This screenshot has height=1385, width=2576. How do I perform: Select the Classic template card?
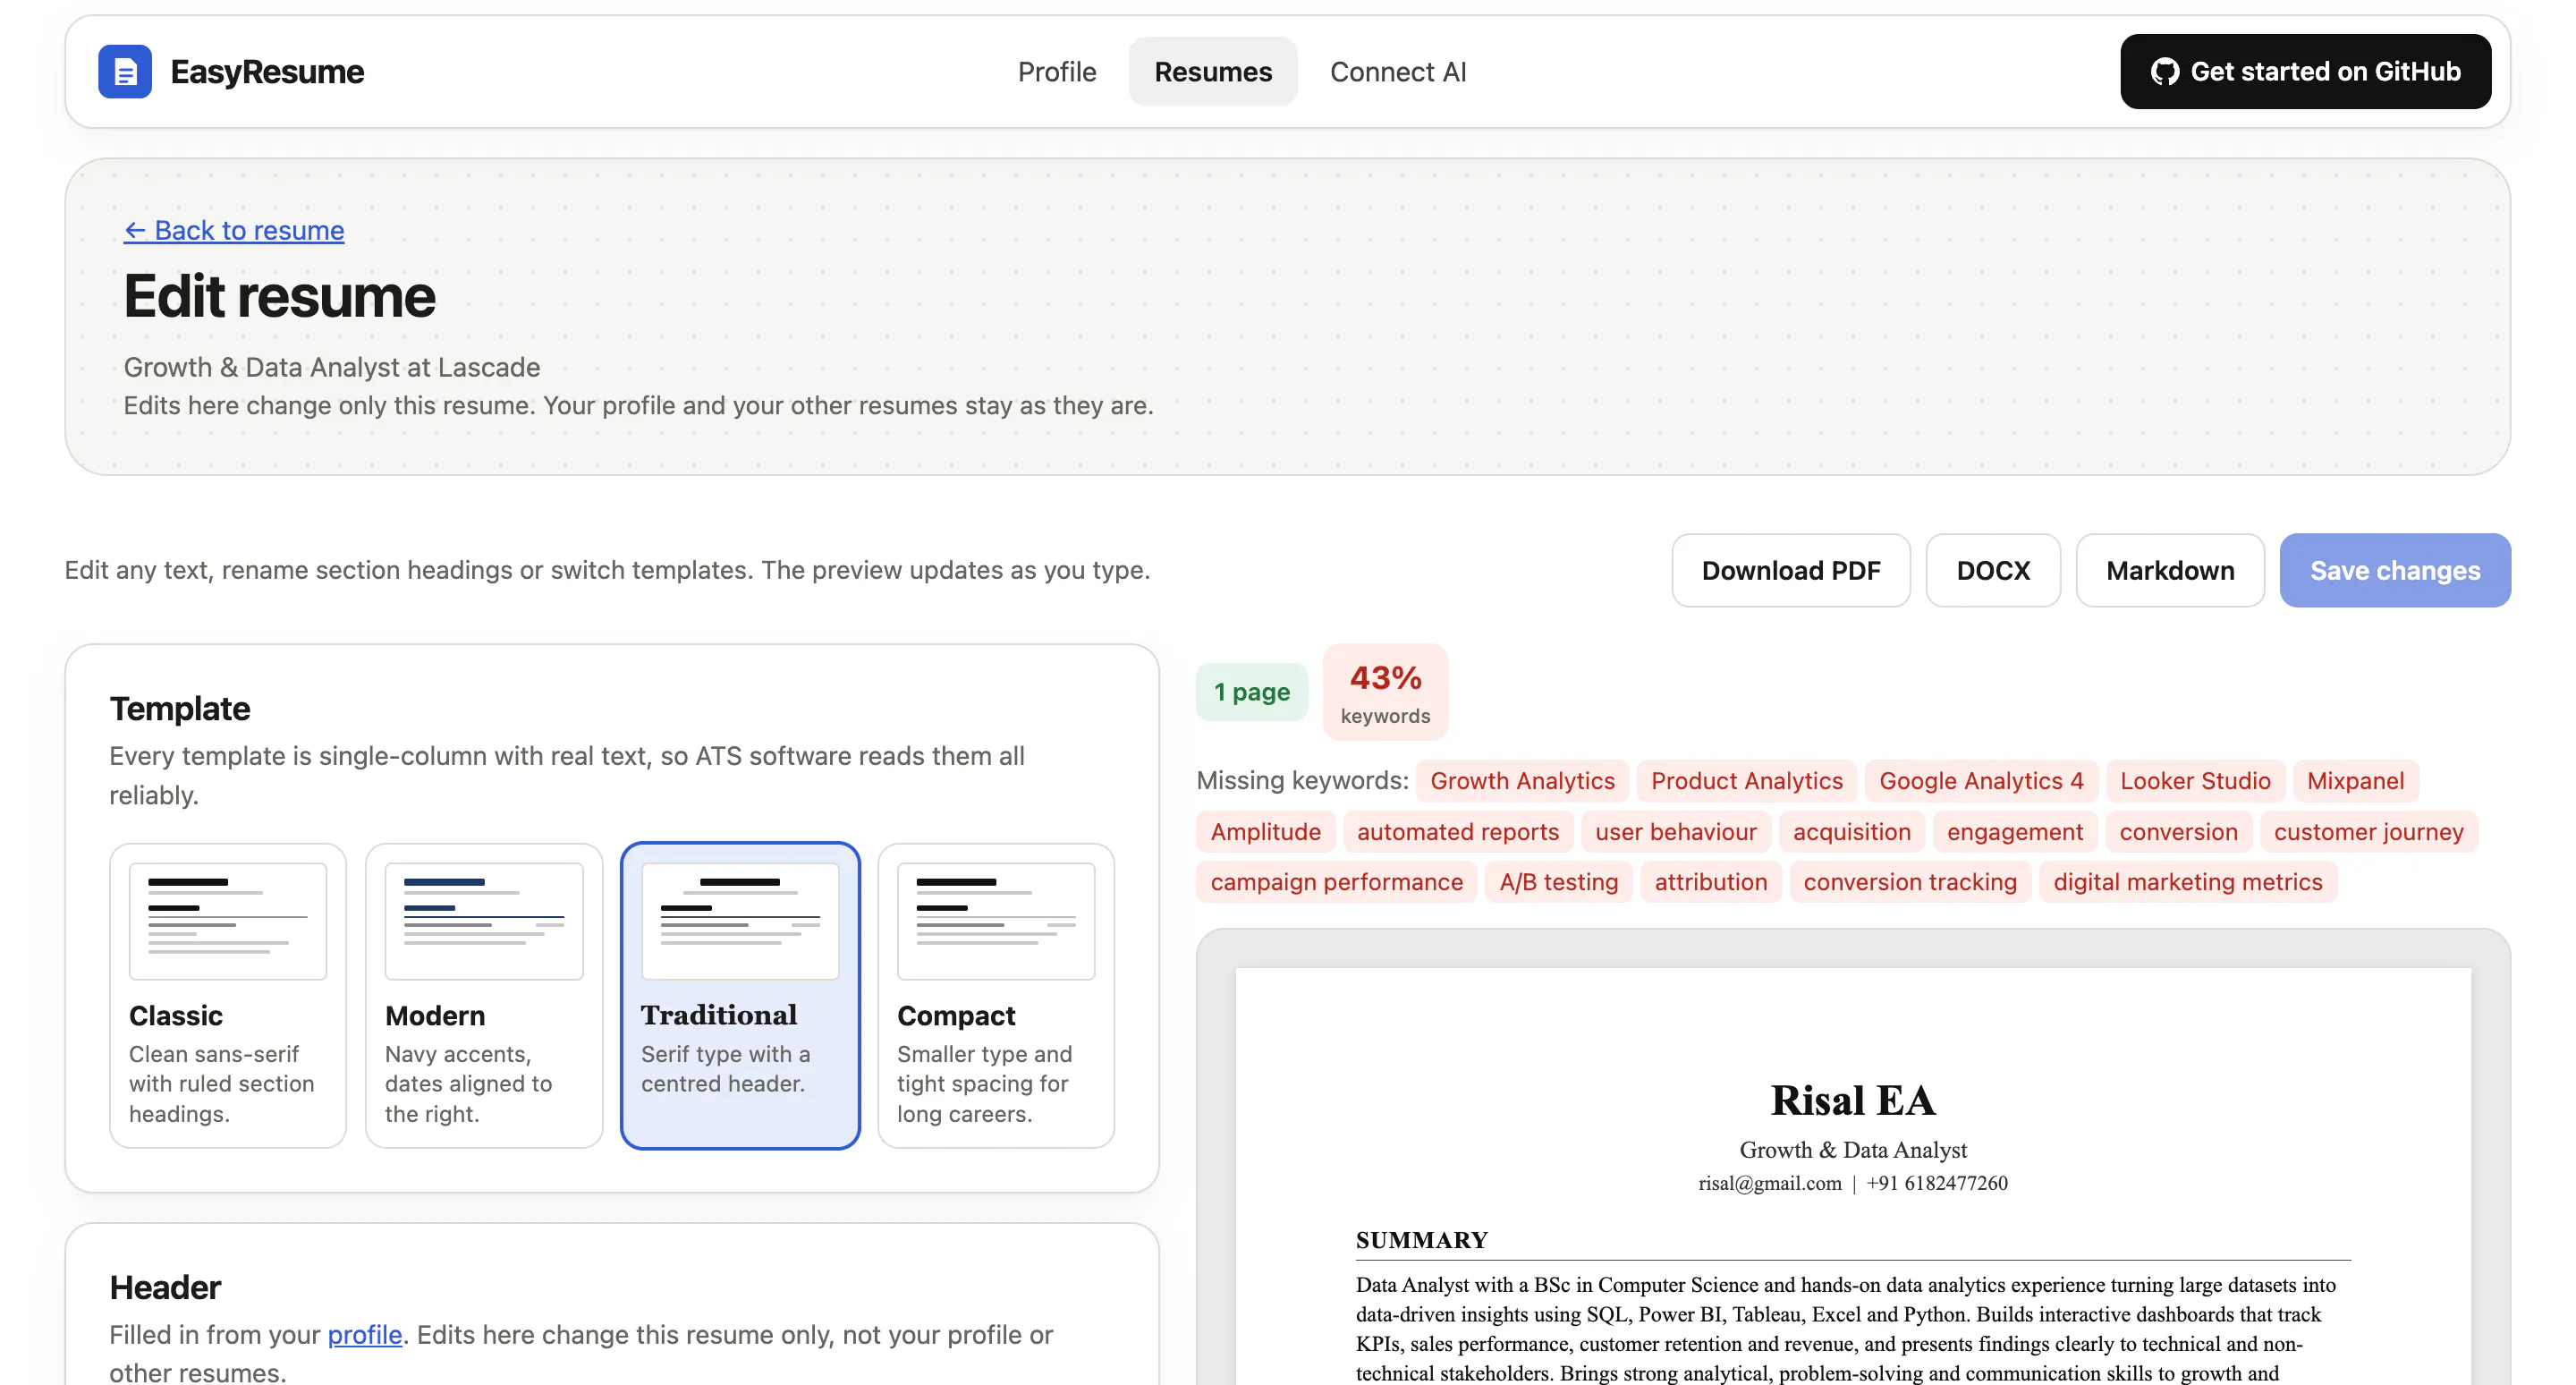click(228, 995)
